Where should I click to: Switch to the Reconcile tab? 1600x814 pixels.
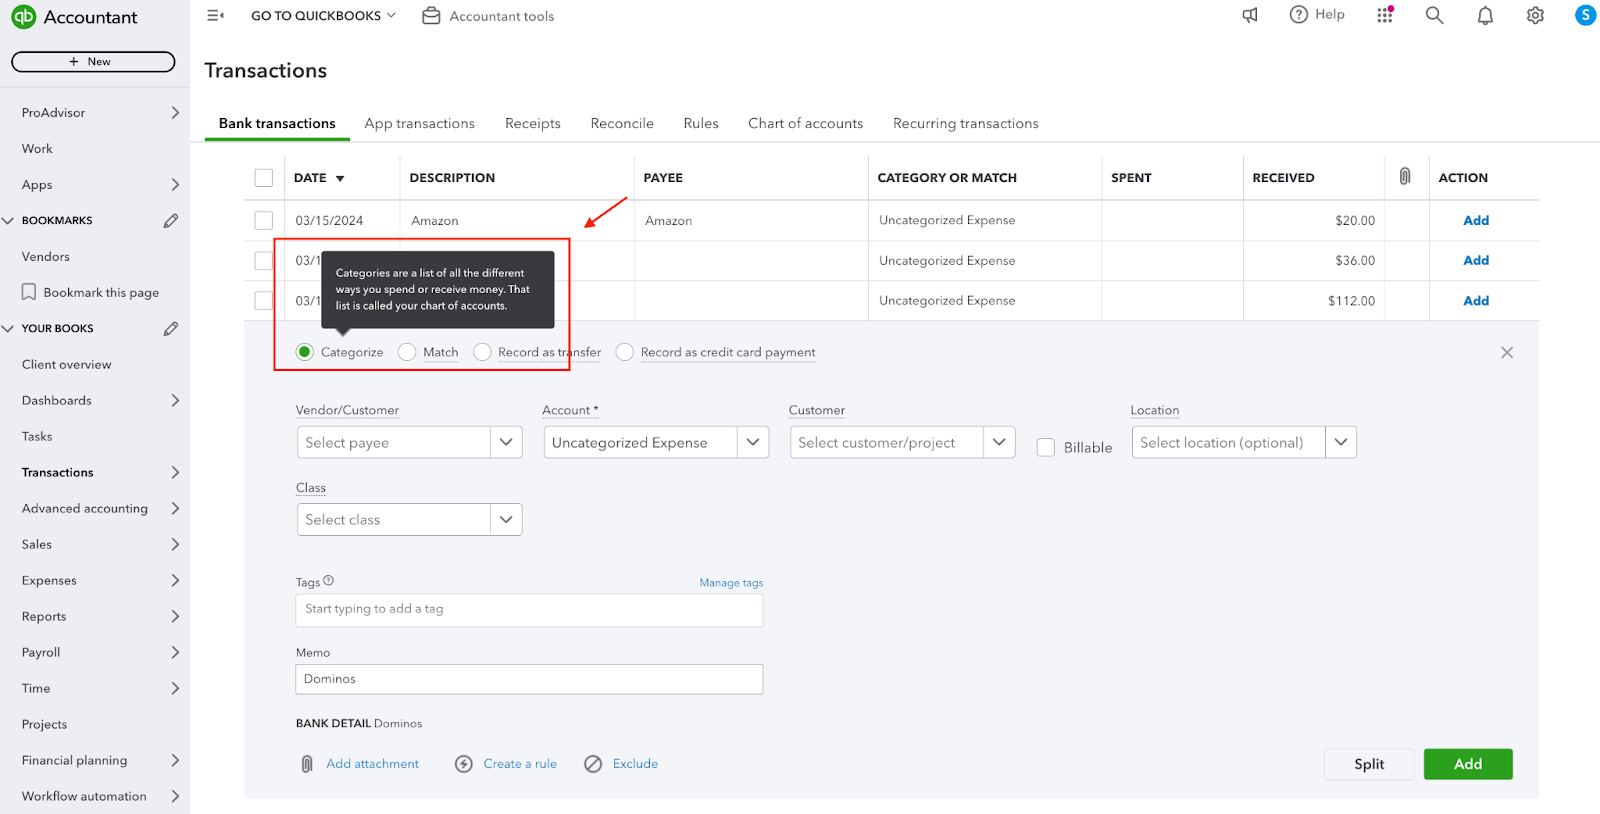tap(622, 123)
